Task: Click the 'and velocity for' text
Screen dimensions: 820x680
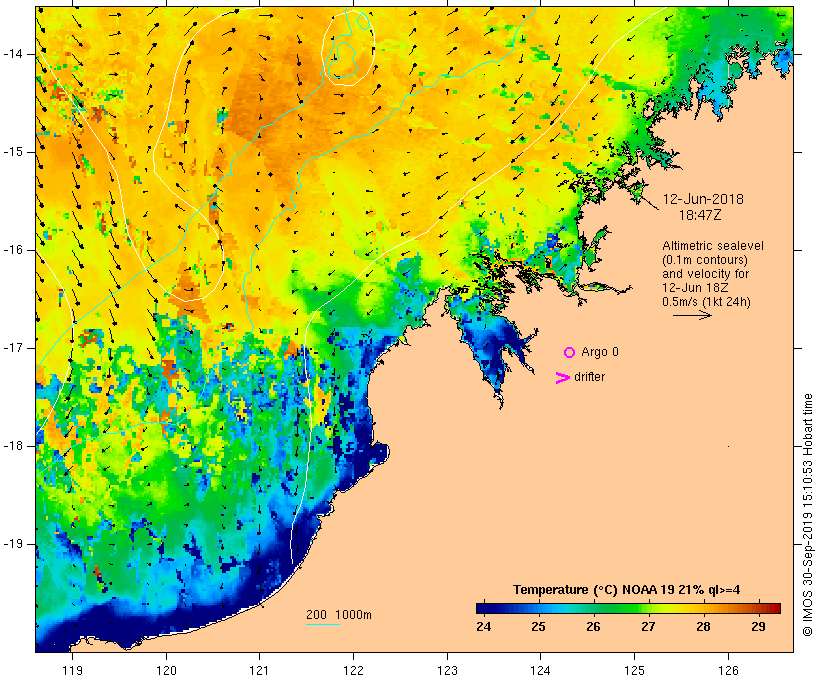Action: (x=705, y=274)
